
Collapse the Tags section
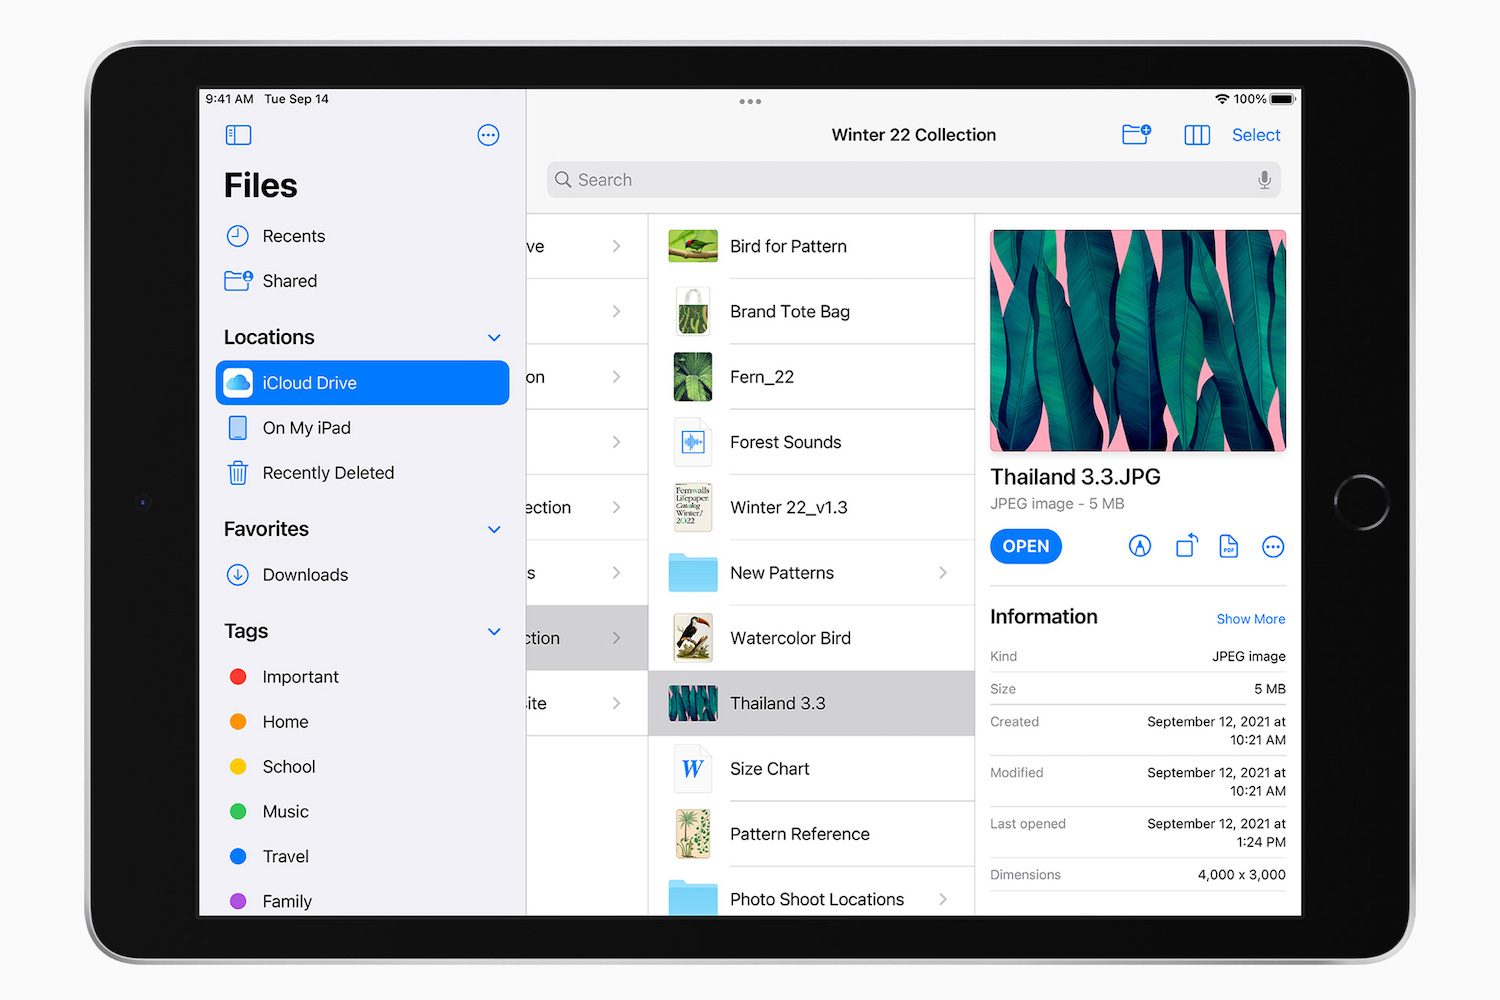[494, 632]
